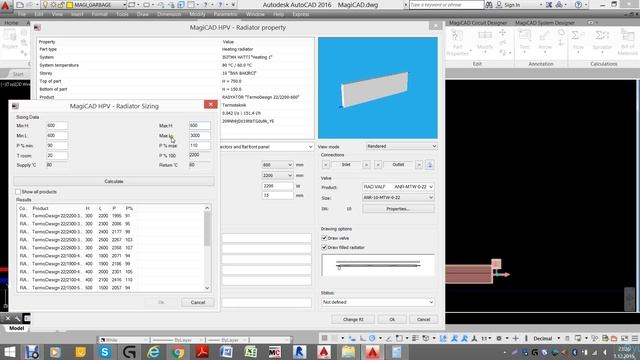Switch to MagiCAD Circuit Designer tab
The image size is (640, 360).
coord(478,23)
